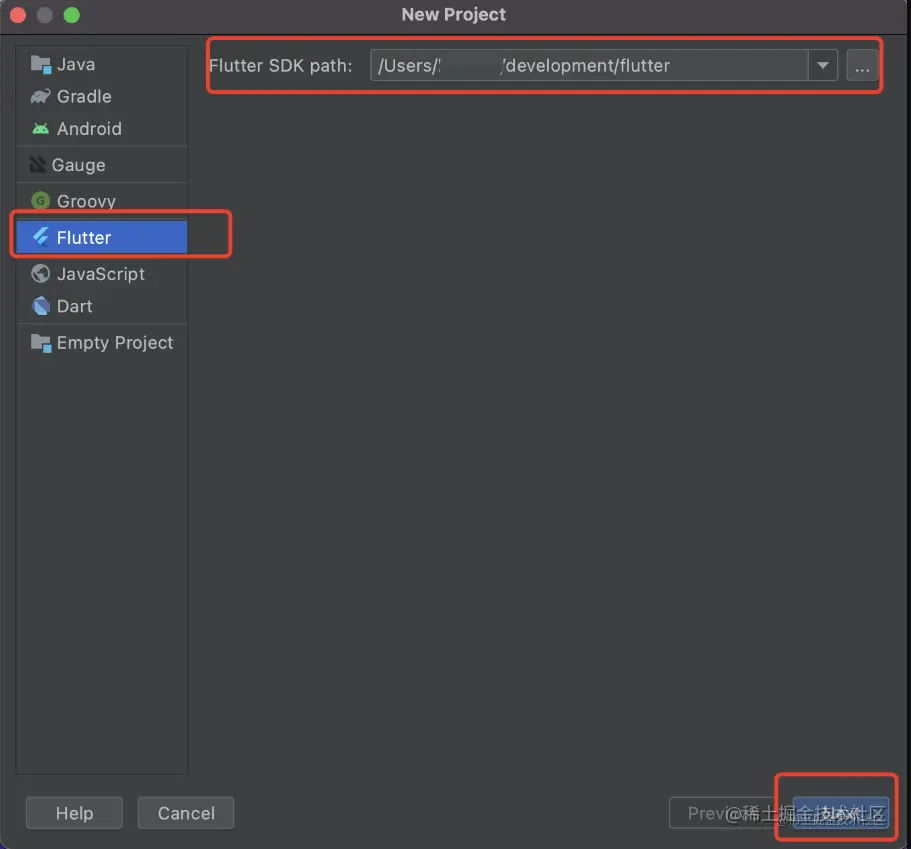Click inside the Flutter SDK path field
Screen dimensions: 911x849
tap(589, 66)
